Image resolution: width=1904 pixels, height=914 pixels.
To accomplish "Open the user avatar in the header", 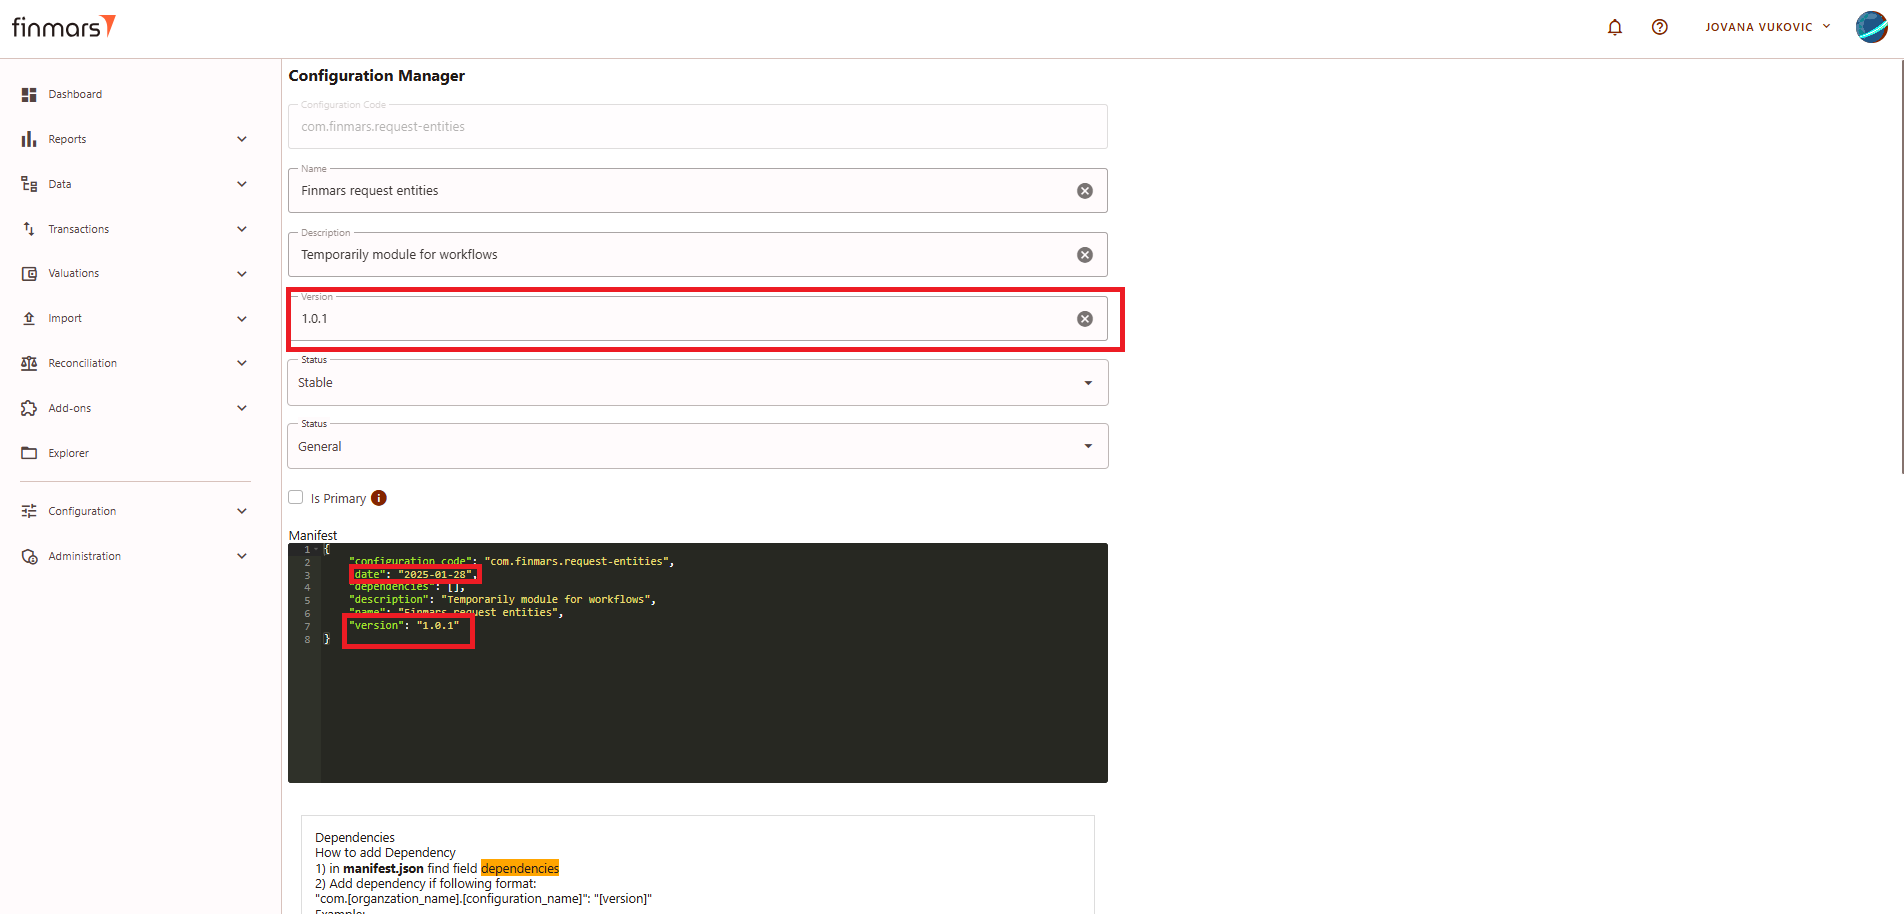I will (x=1872, y=27).
